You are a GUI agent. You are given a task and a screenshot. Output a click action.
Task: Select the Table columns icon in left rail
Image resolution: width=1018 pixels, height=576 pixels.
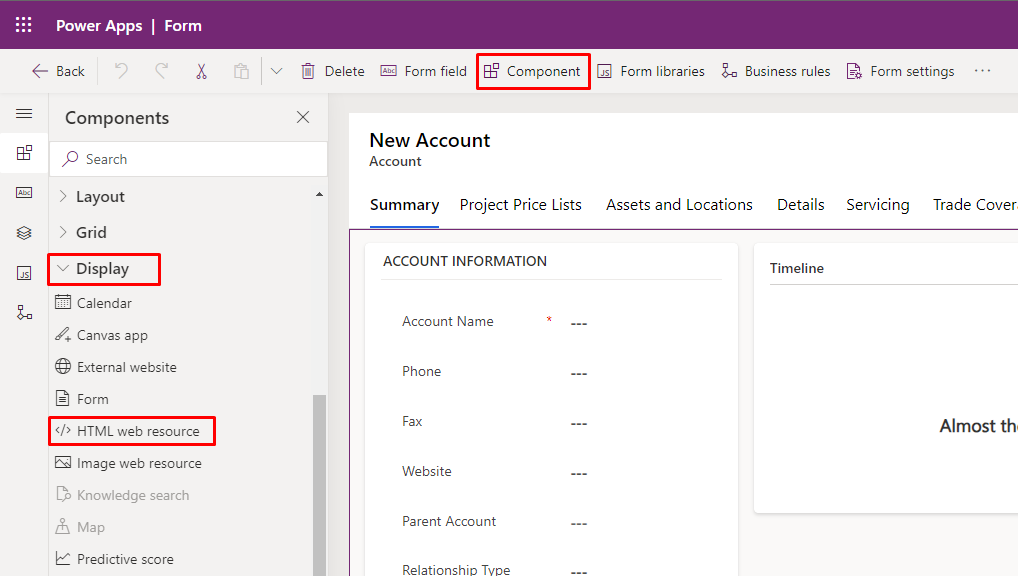24,193
